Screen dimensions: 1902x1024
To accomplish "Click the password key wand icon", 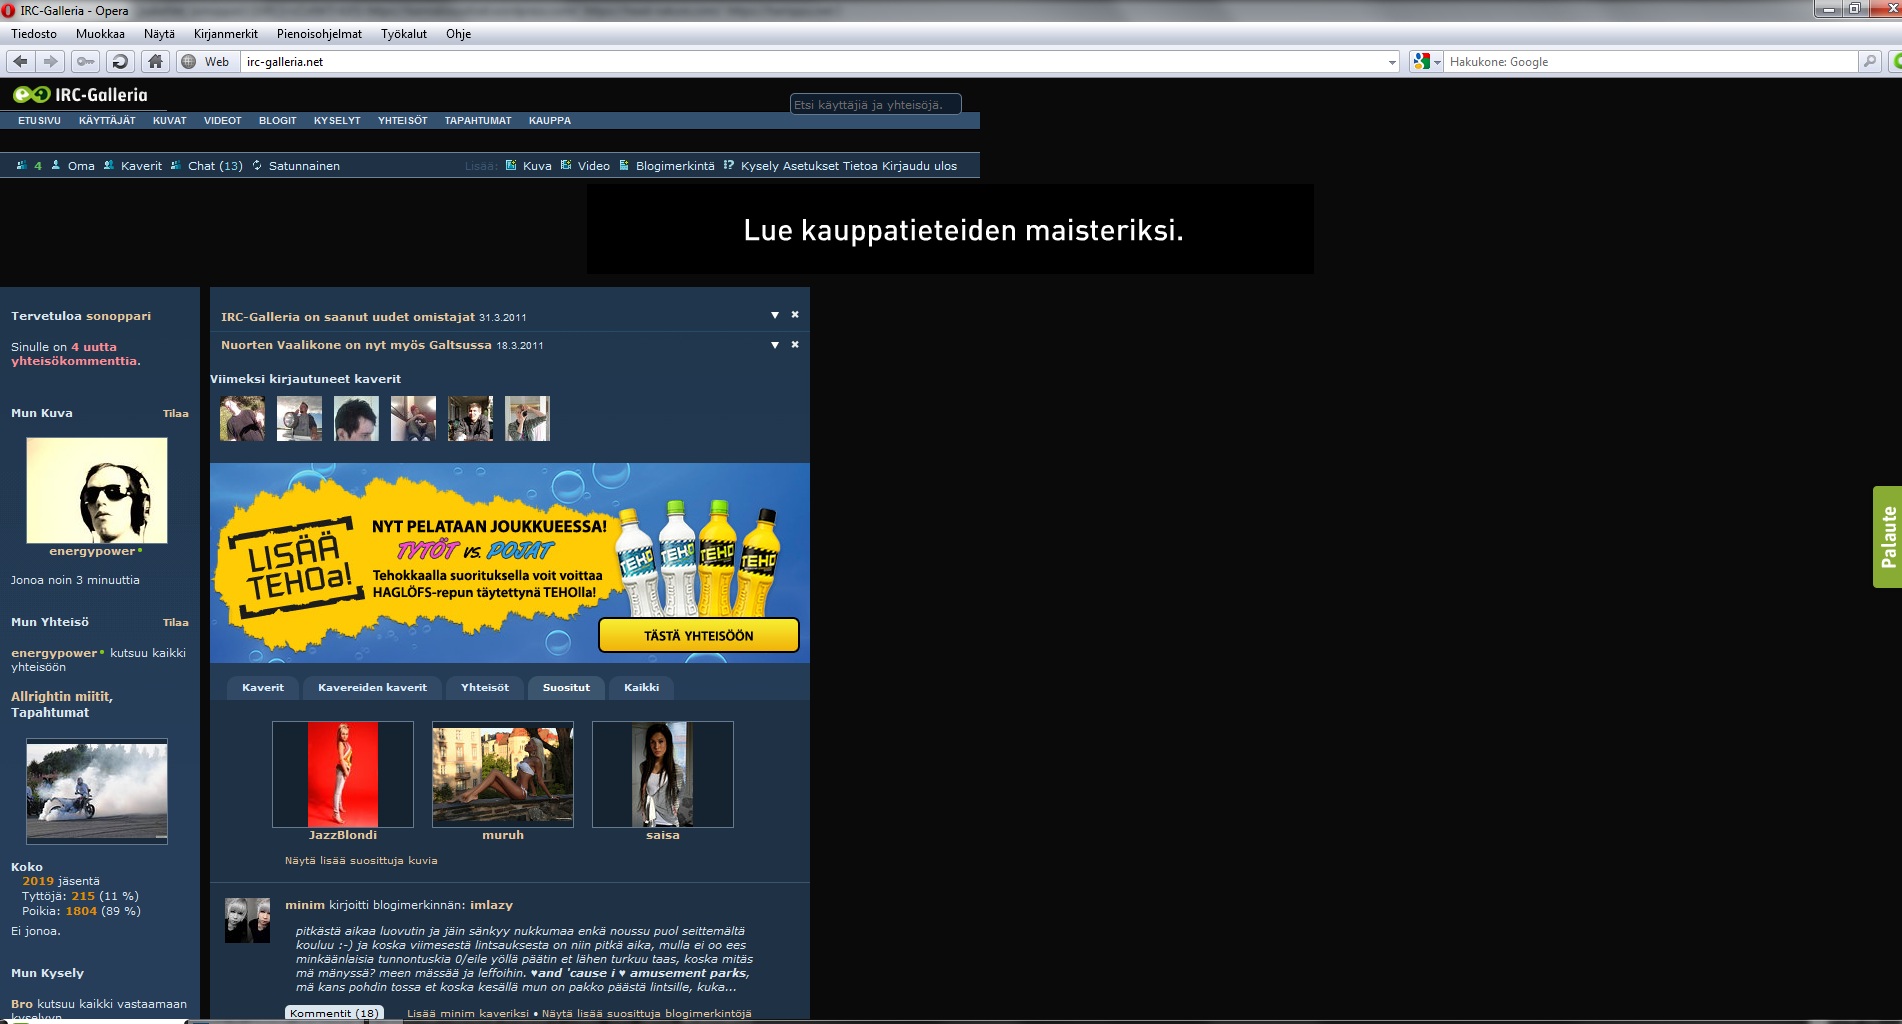I will 86,62.
